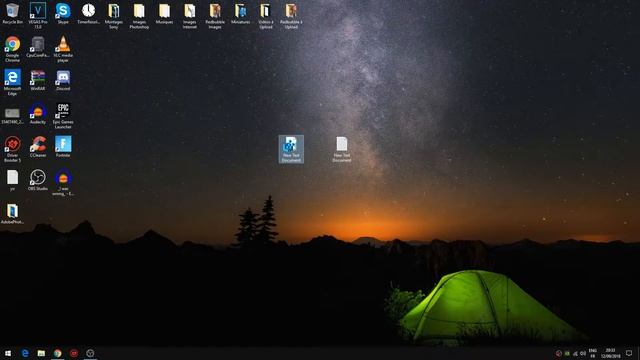Image resolution: width=640 pixels, height=360 pixels.
Task: Select the white blank file under Driver Booster
Action: pyautogui.click(x=12, y=180)
